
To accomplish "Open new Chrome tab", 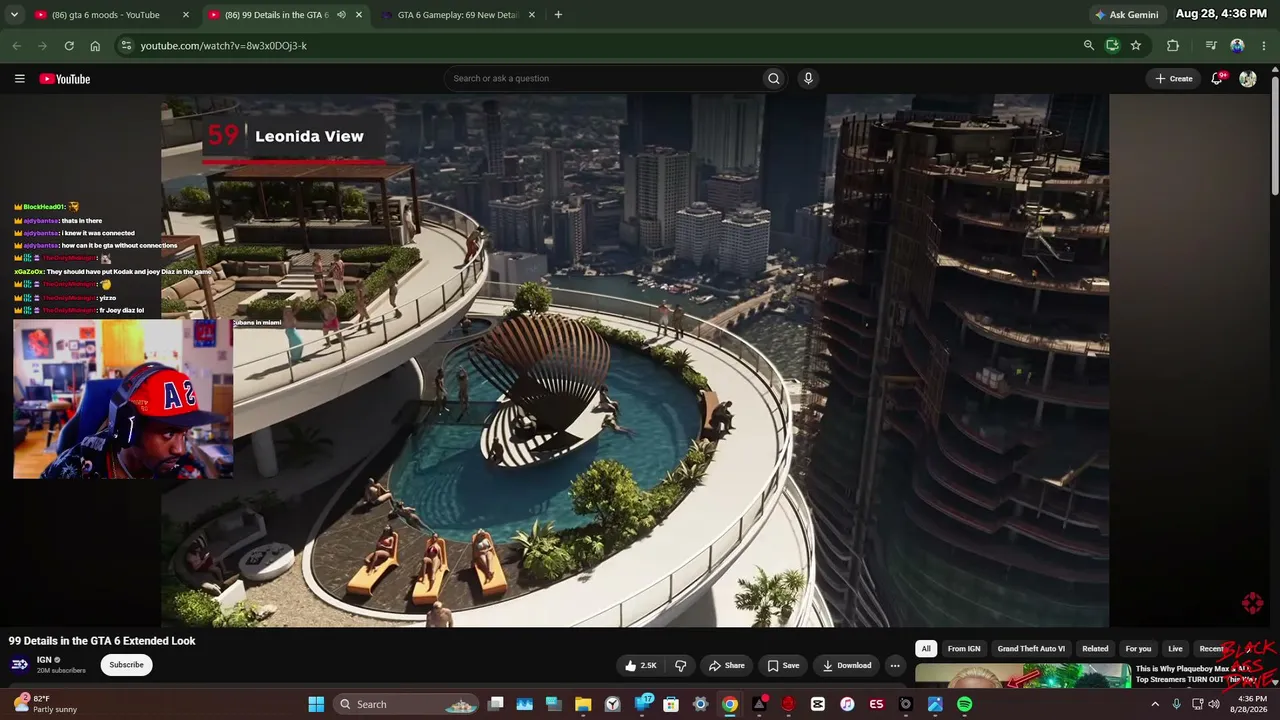I will point(558,15).
